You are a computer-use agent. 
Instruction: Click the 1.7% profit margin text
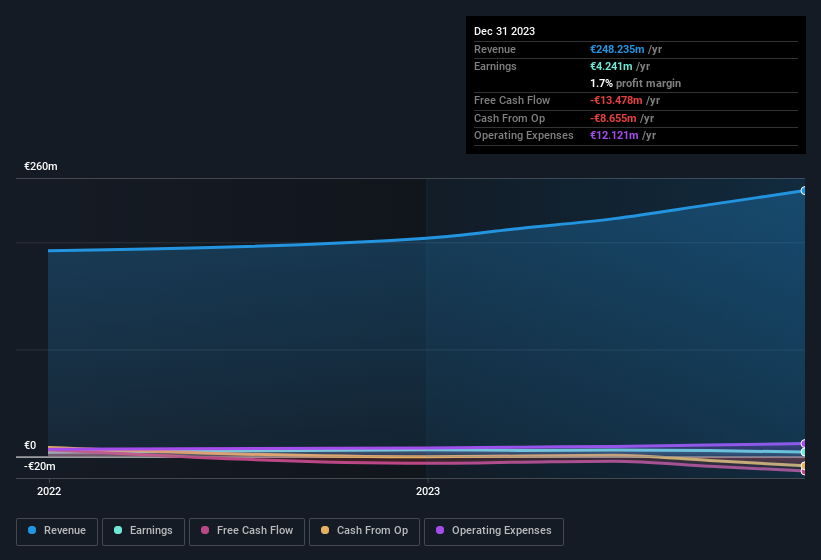pos(635,83)
